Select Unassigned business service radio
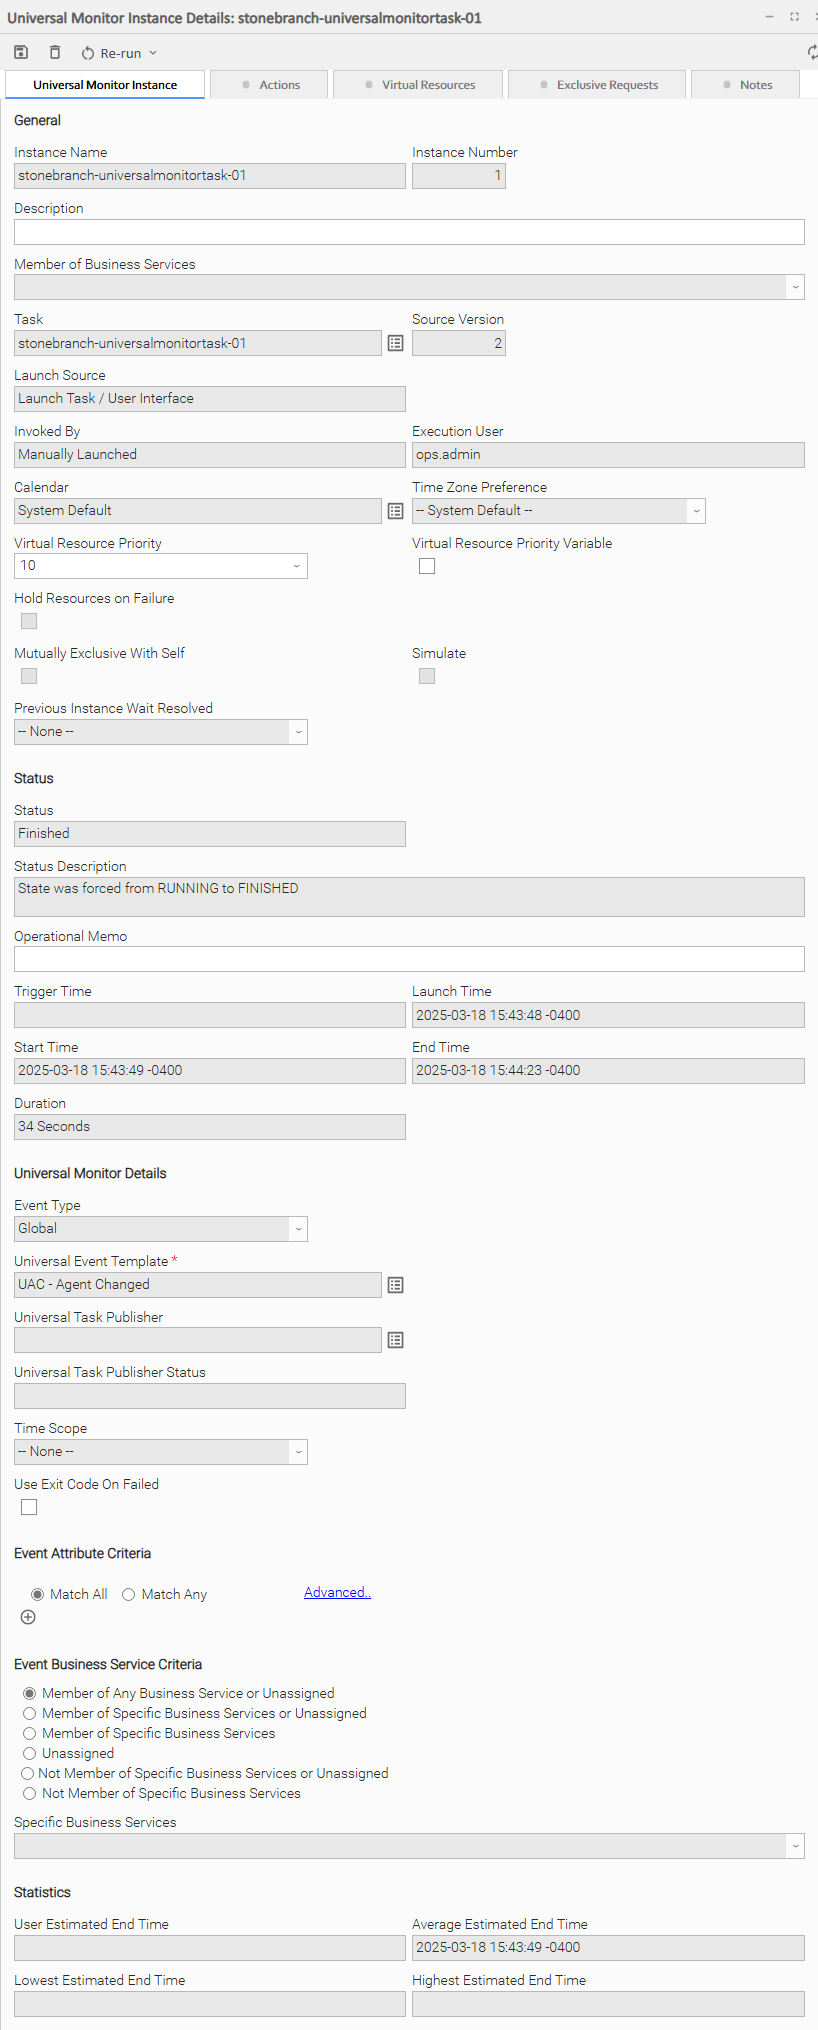Image resolution: width=818 pixels, height=2030 pixels. 30,1754
